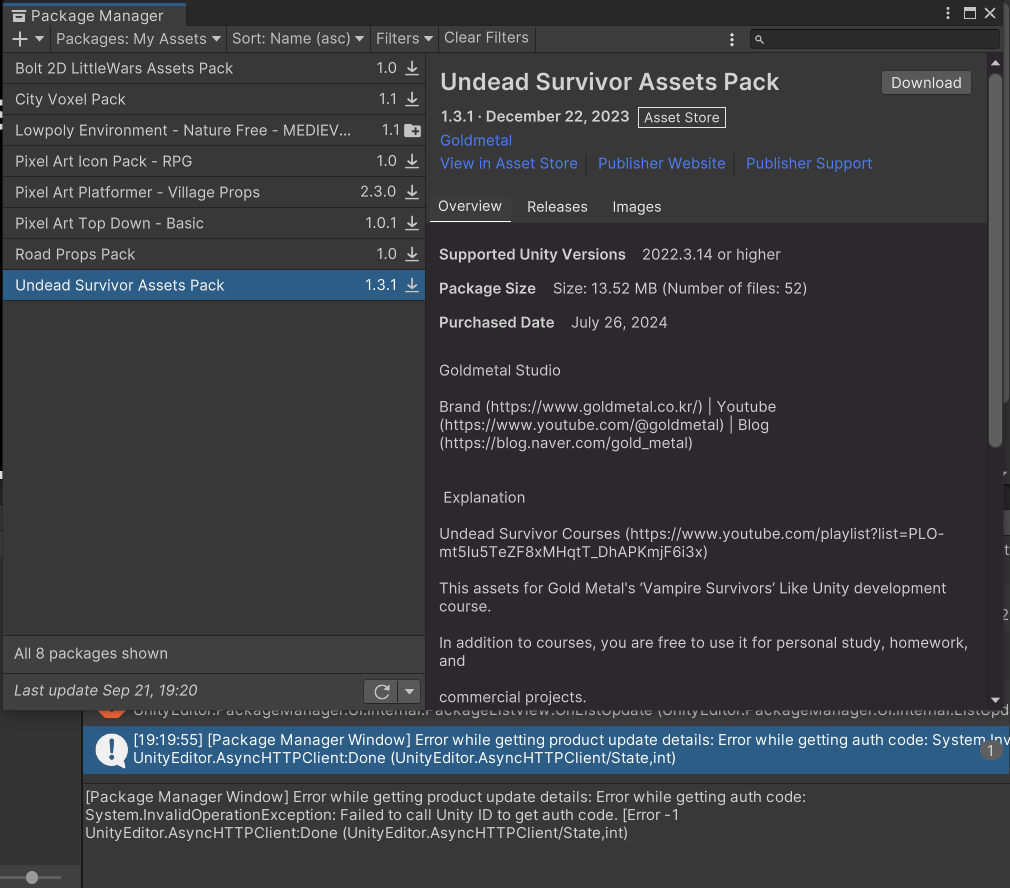Select the City Voxel Pack row
Viewport: 1010px width, 888px height.
pos(214,99)
